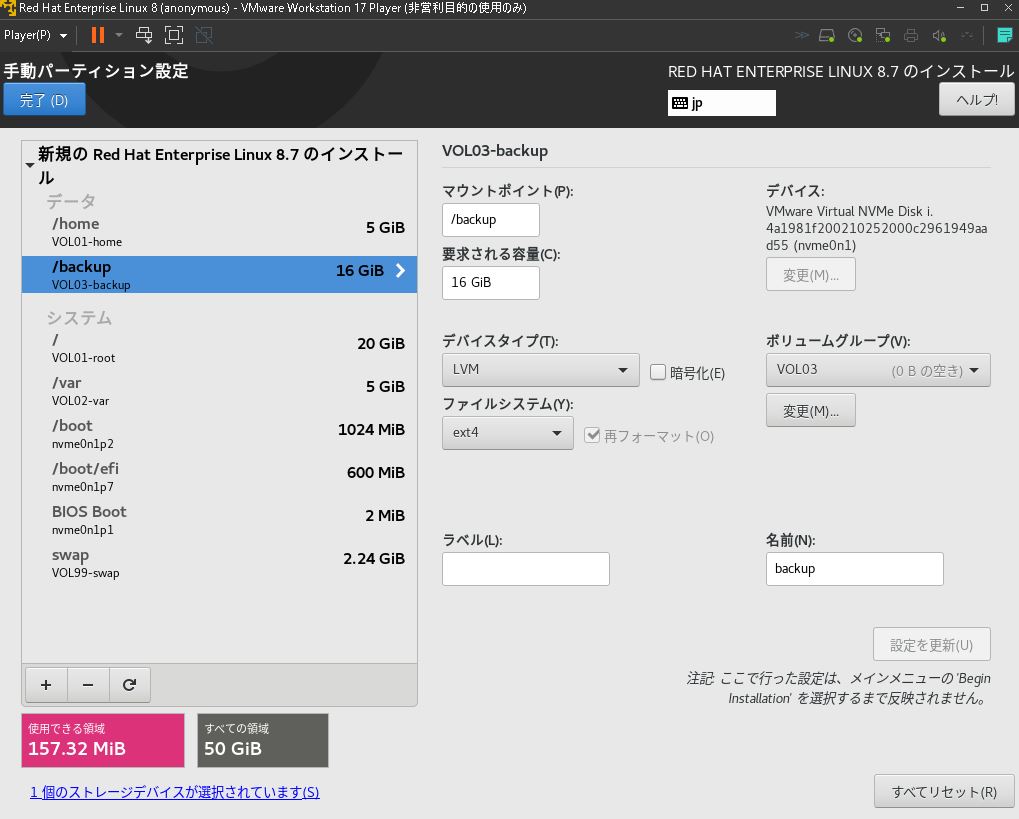Click the すべての領域 50 GiB box
Image resolution: width=1019 pixels, height=819 pixels.
263,740
